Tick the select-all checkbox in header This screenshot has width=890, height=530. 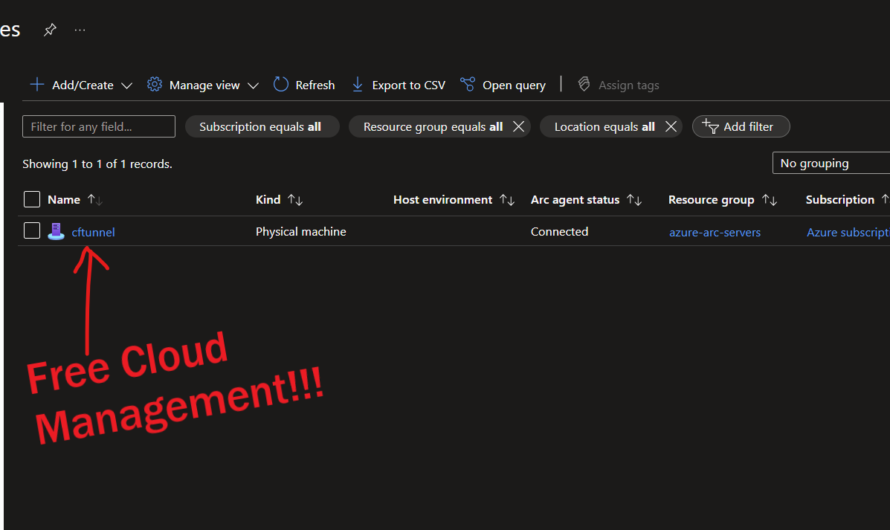(x=32, y=199)
